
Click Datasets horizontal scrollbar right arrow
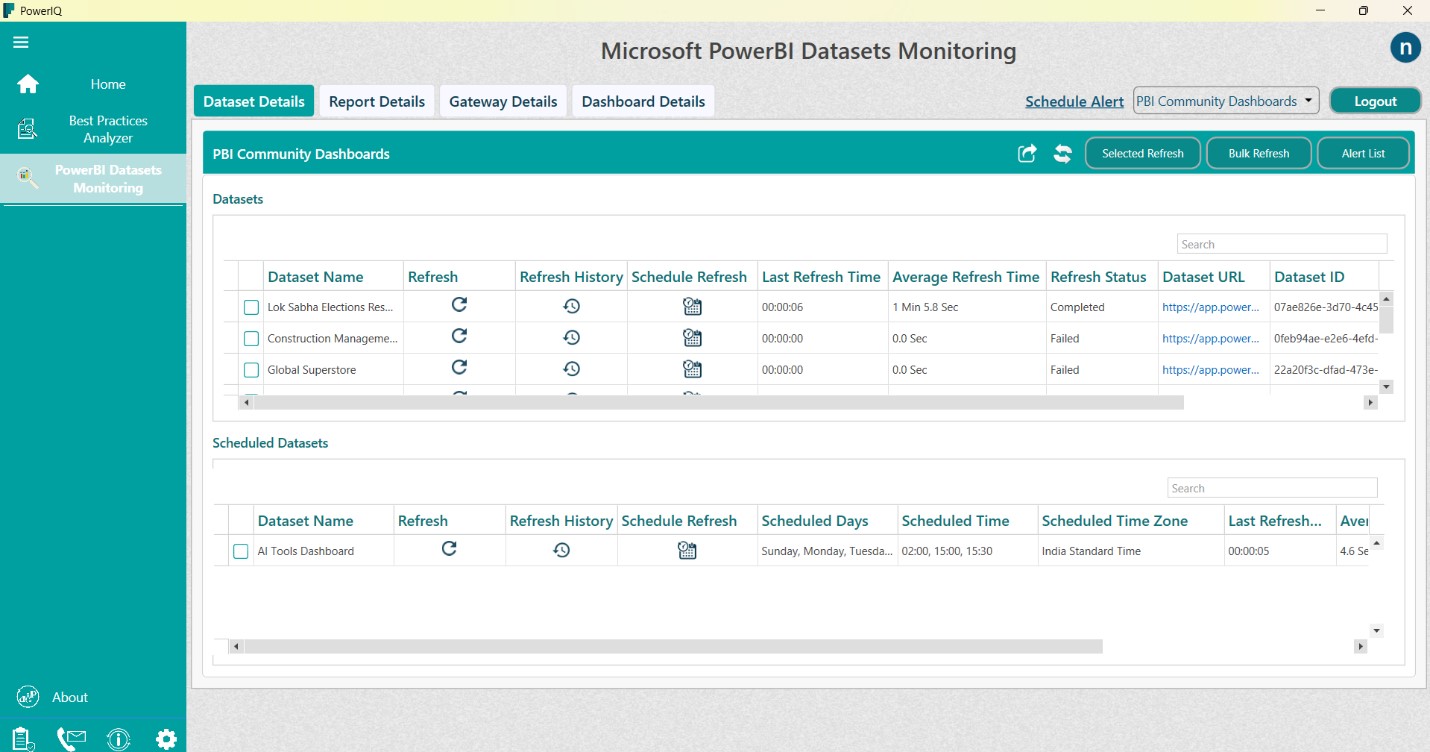click(1371, 402)
